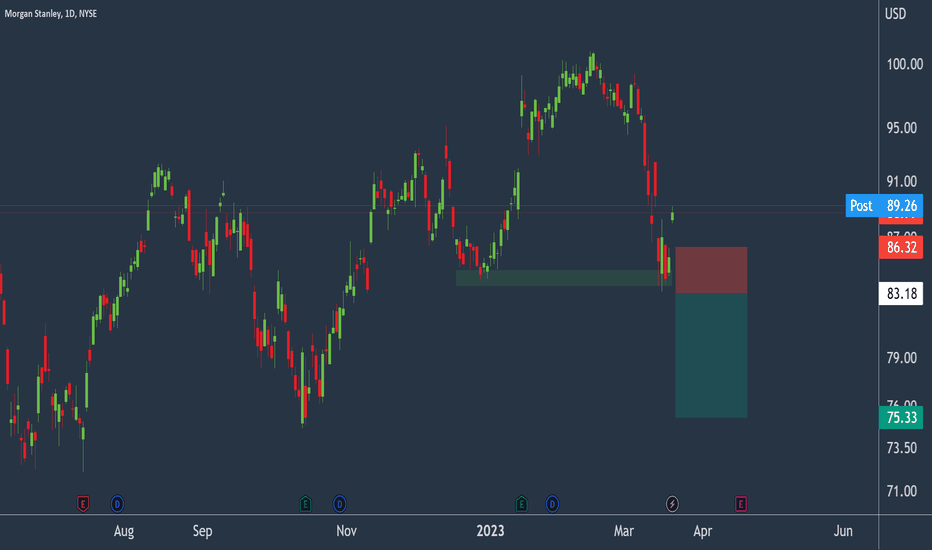Open the USD currency selector
Viewport: 932px width, 550px height.
point(895,13)
